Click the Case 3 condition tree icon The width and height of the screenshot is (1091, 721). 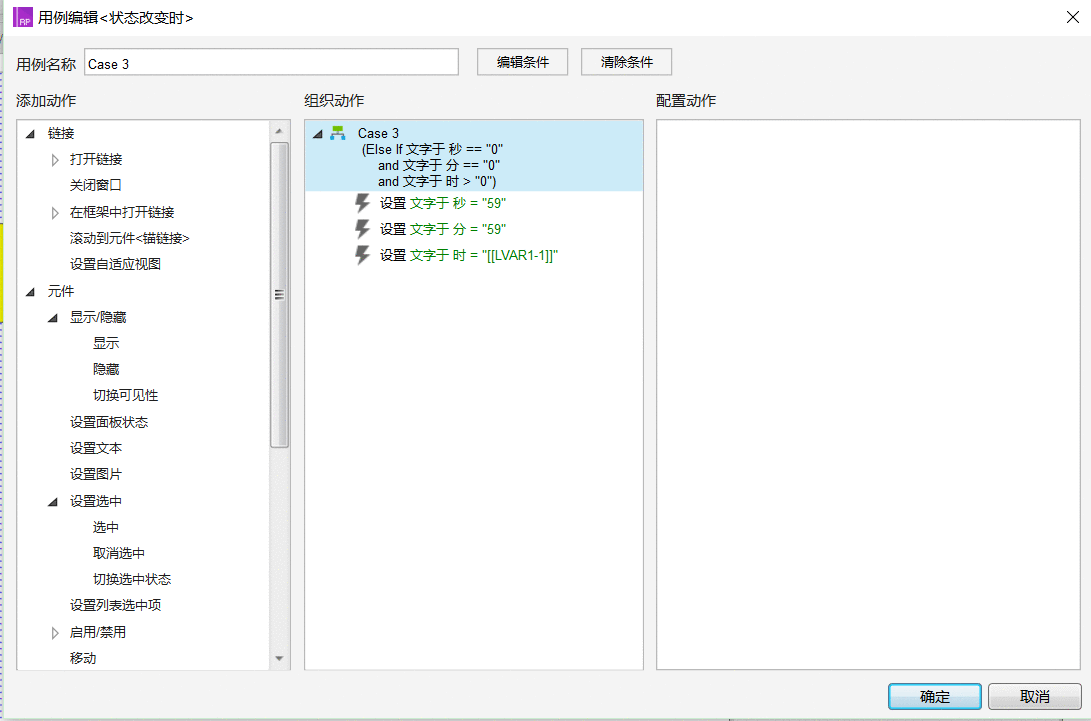(337, 133)
